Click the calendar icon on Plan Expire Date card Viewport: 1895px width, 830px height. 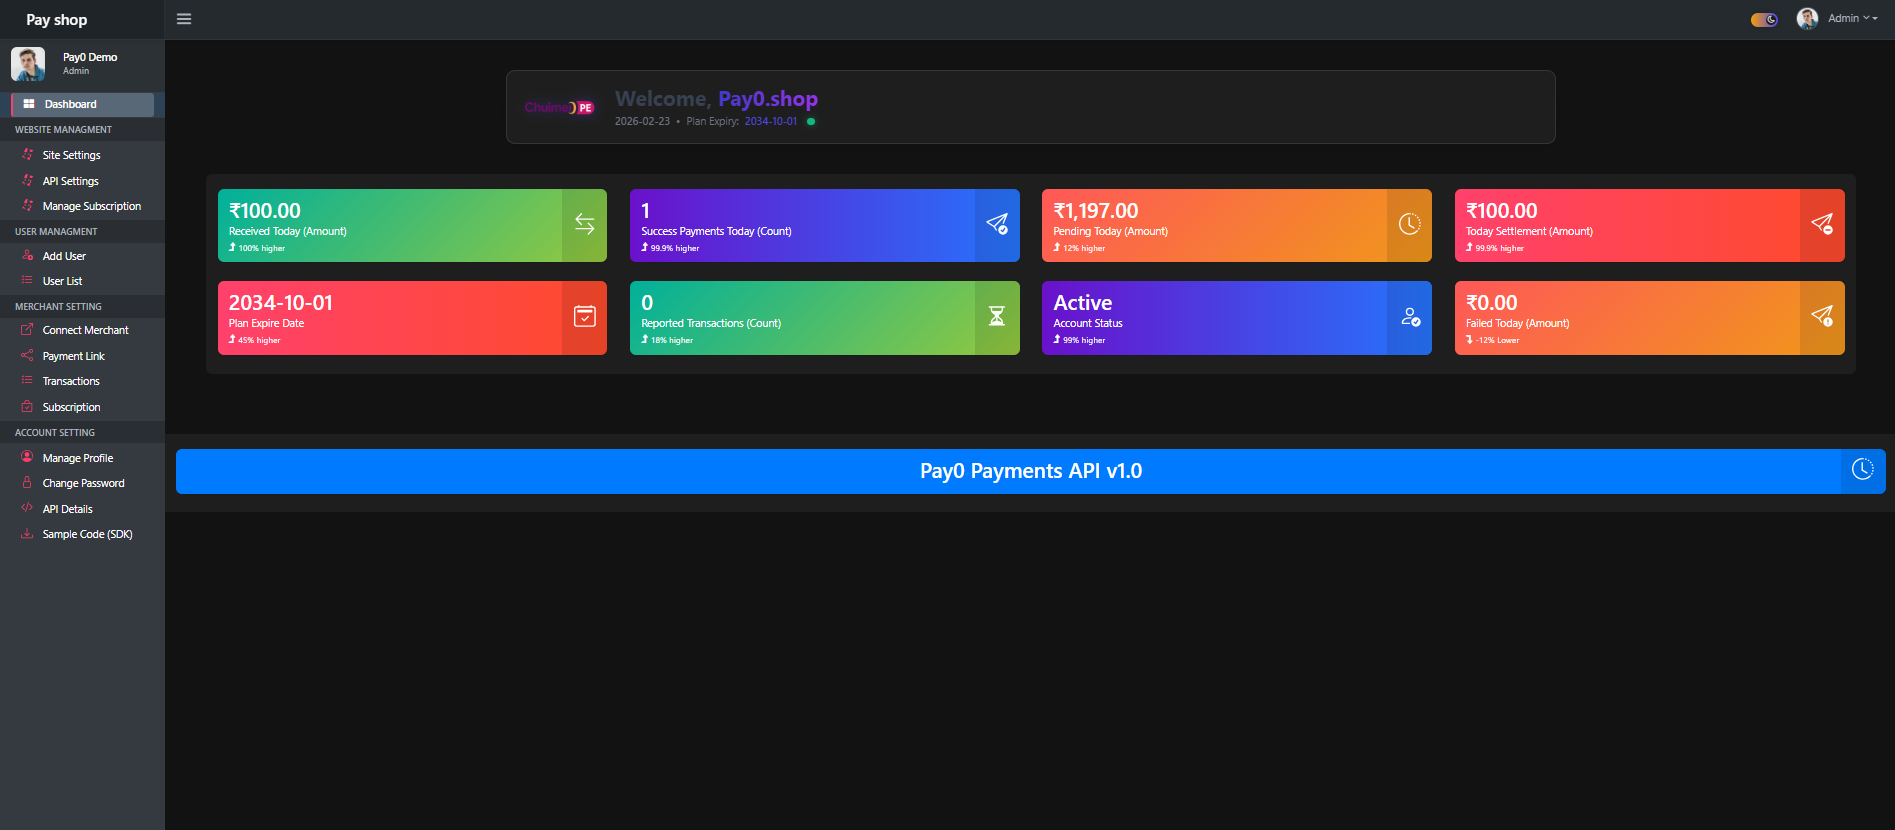coord(585,317)
